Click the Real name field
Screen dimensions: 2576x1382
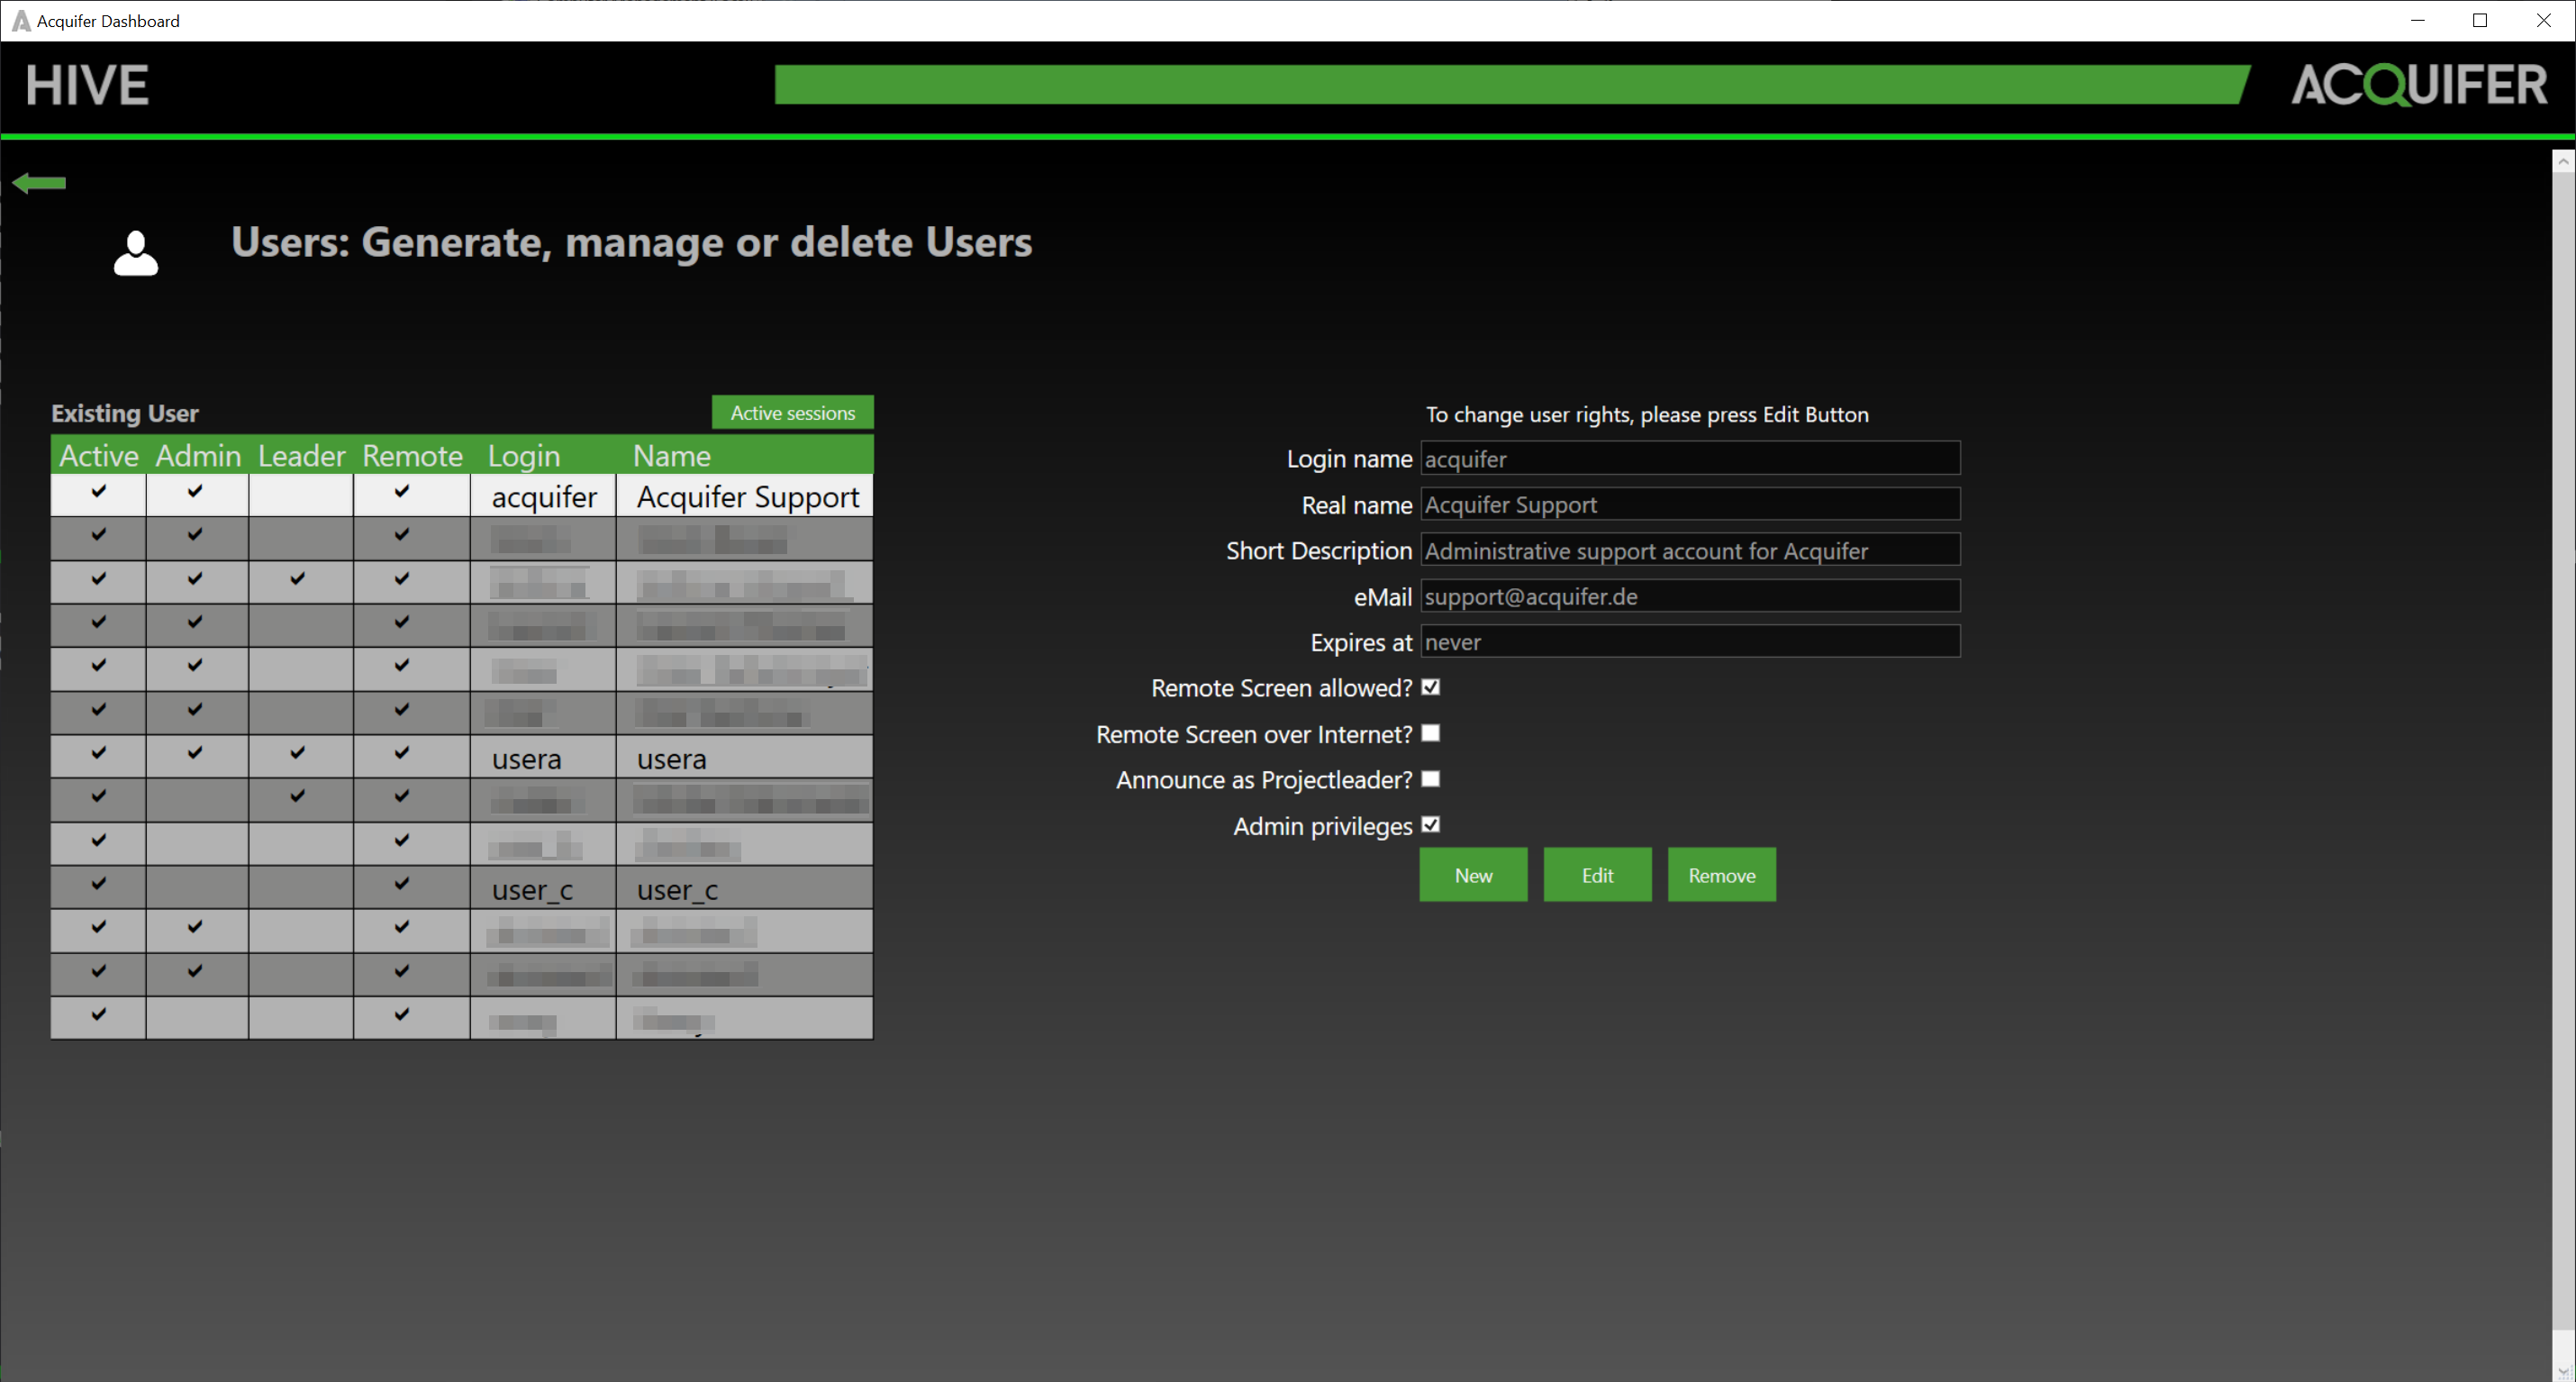pos(1690,505)
